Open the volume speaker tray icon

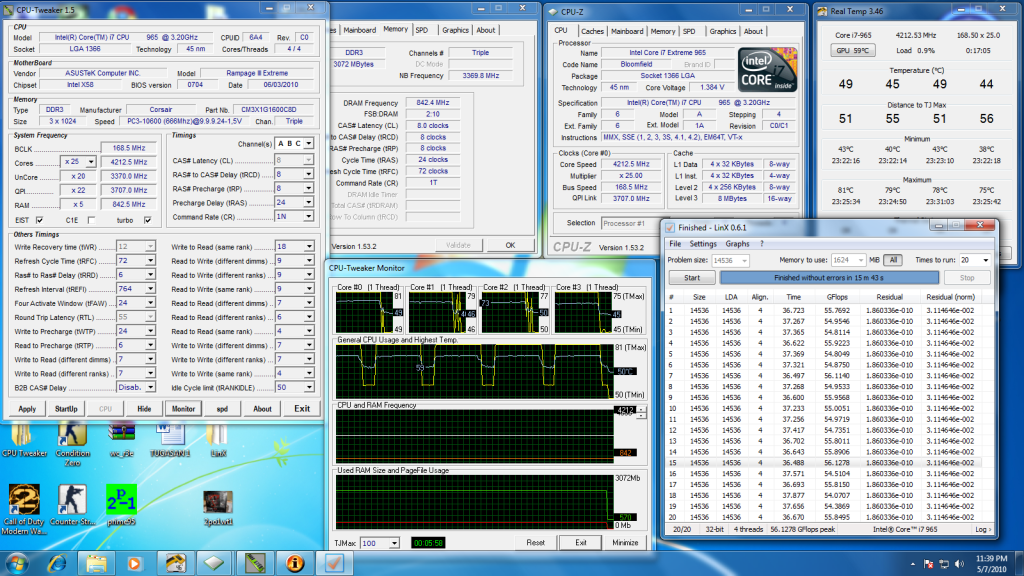coord(959,564)
